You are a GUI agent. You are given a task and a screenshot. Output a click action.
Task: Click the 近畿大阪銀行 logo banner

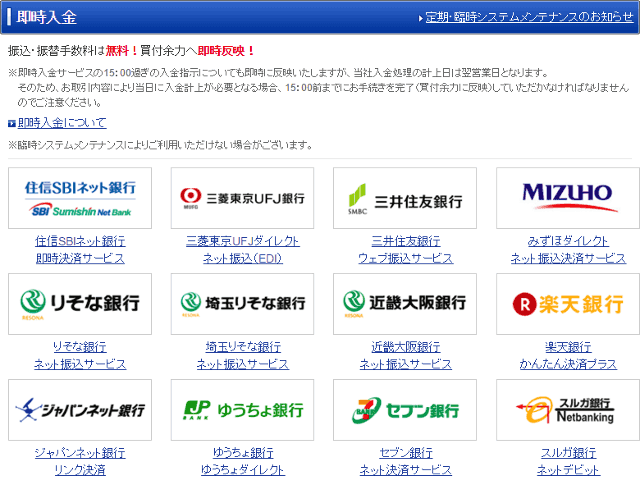pyautogui.click(x=405, y=304)
